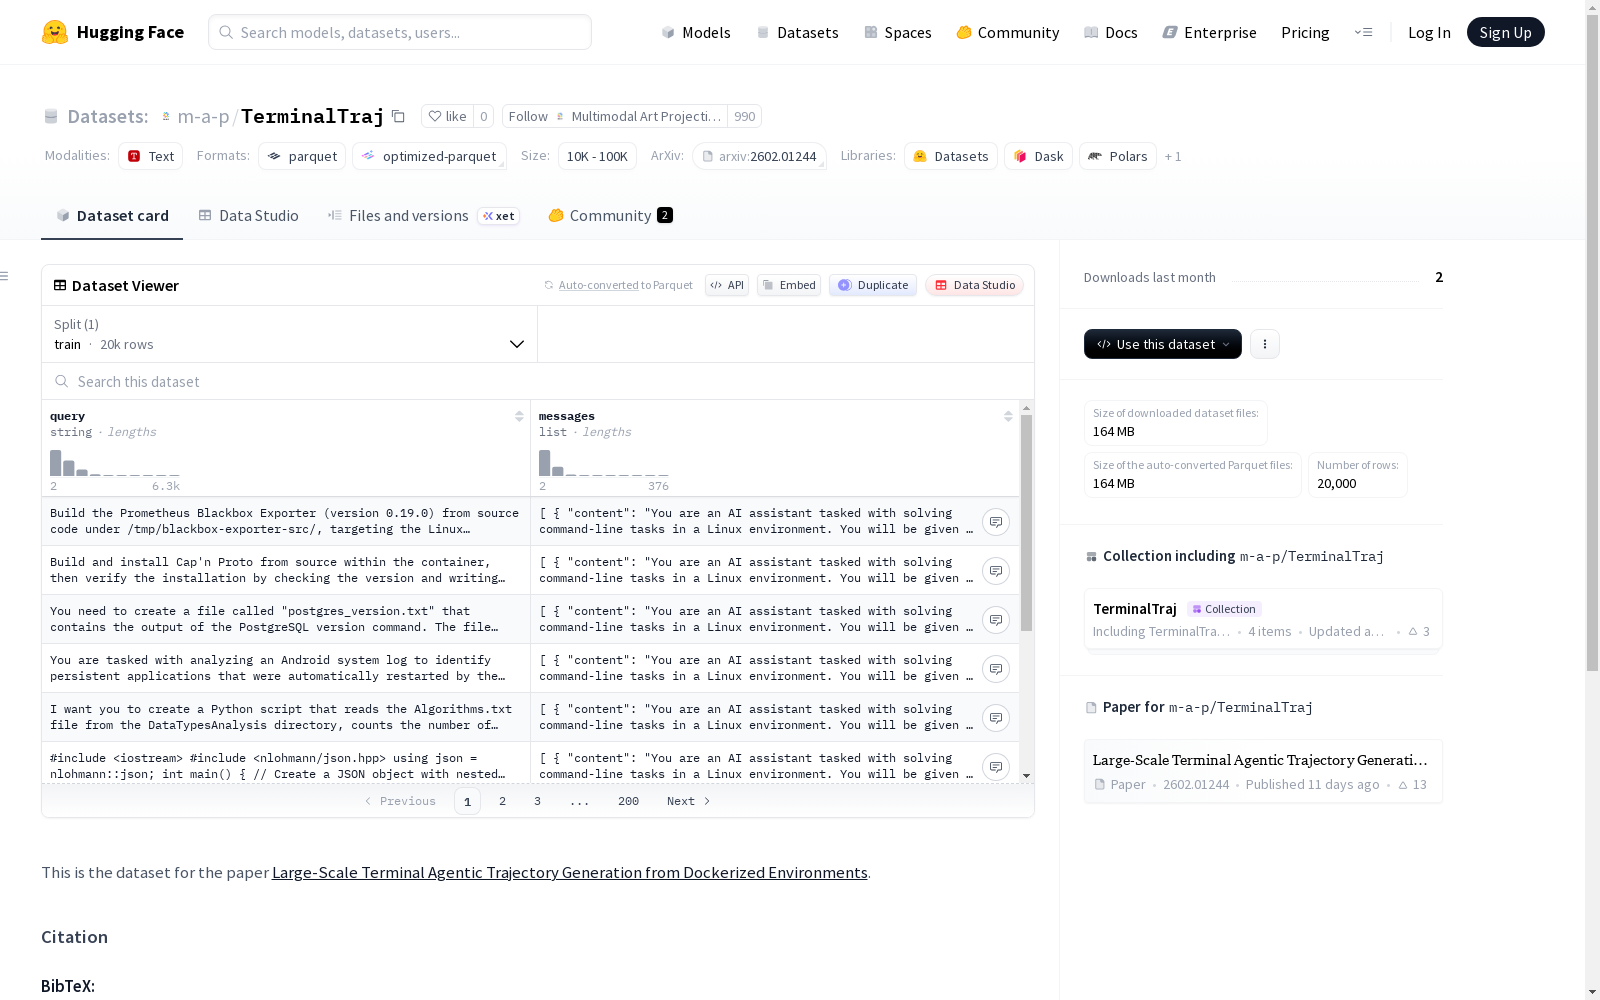Go to Spaces in top navigation

[x=898, y=32]
